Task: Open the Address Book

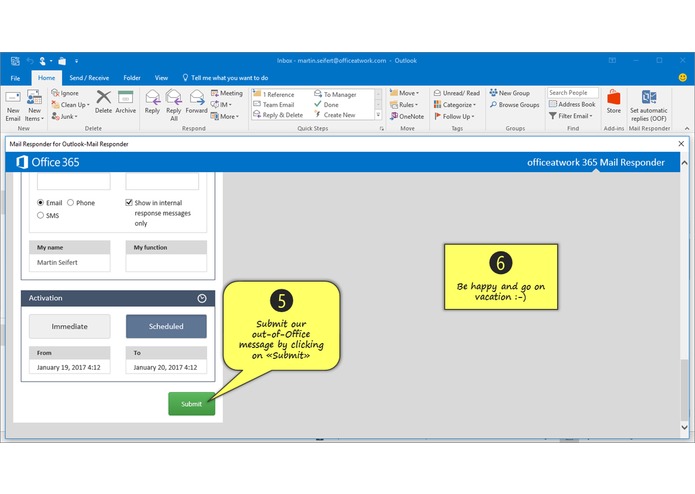Action: (x=572, y=104)
